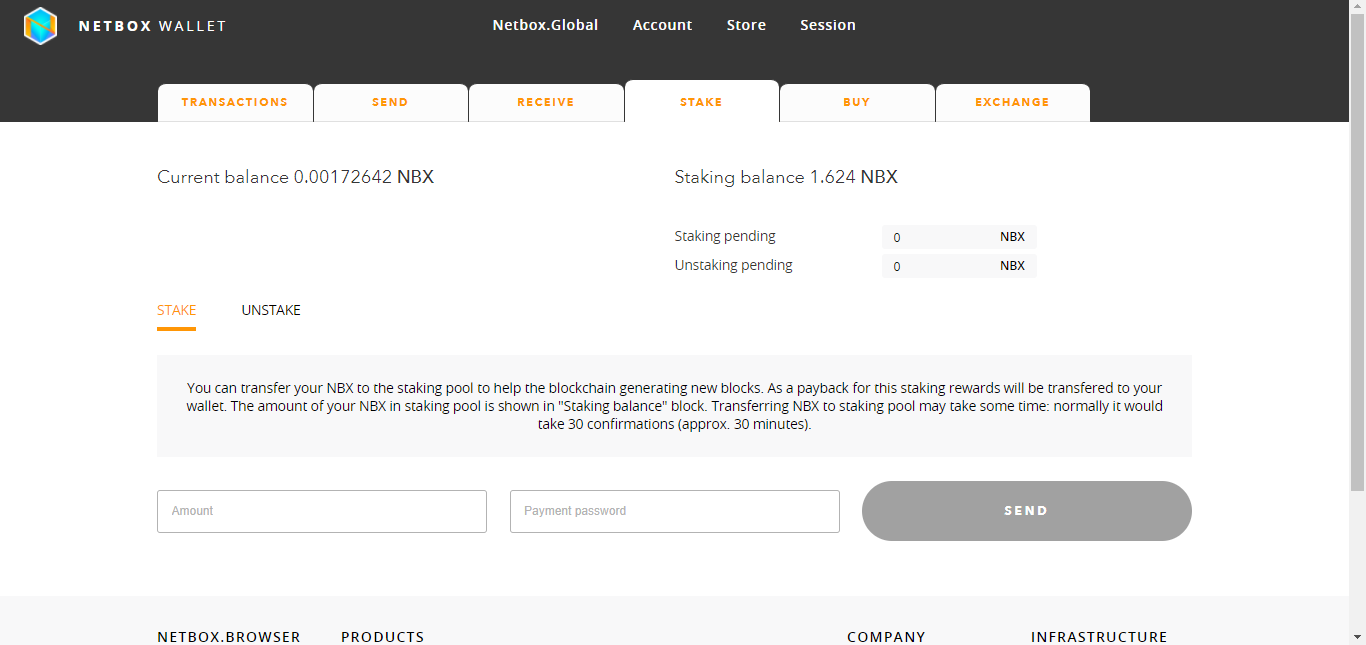Click the Current balance 0.00172642 NBX text

[295, 177]
